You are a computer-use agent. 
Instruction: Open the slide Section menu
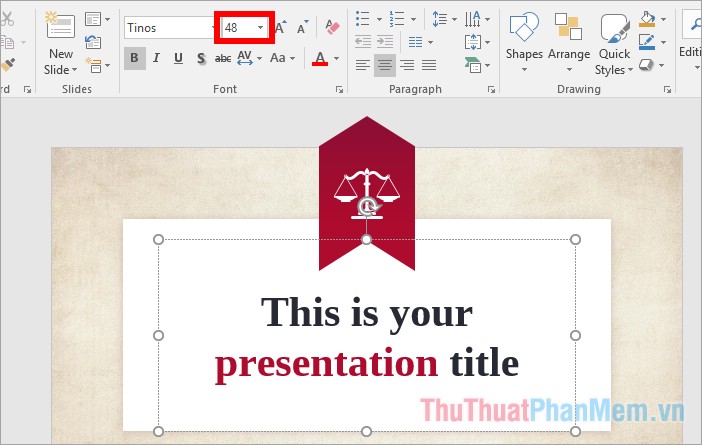[97, 65]
